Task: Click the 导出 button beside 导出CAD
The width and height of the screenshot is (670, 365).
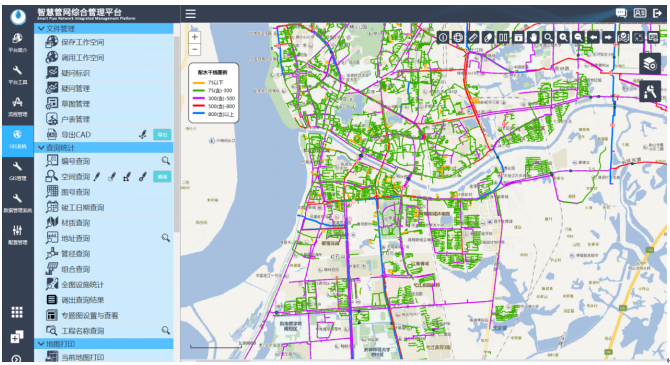Action: coord(162,135)
